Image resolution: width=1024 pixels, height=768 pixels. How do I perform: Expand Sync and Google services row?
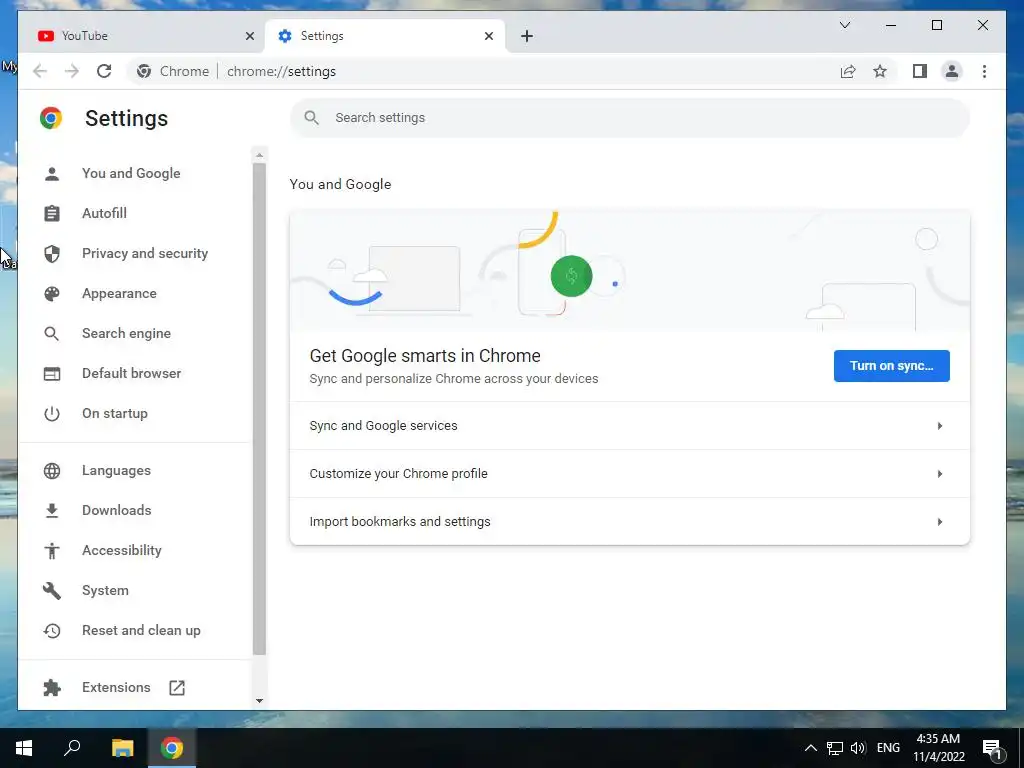[x=630, y=426]
